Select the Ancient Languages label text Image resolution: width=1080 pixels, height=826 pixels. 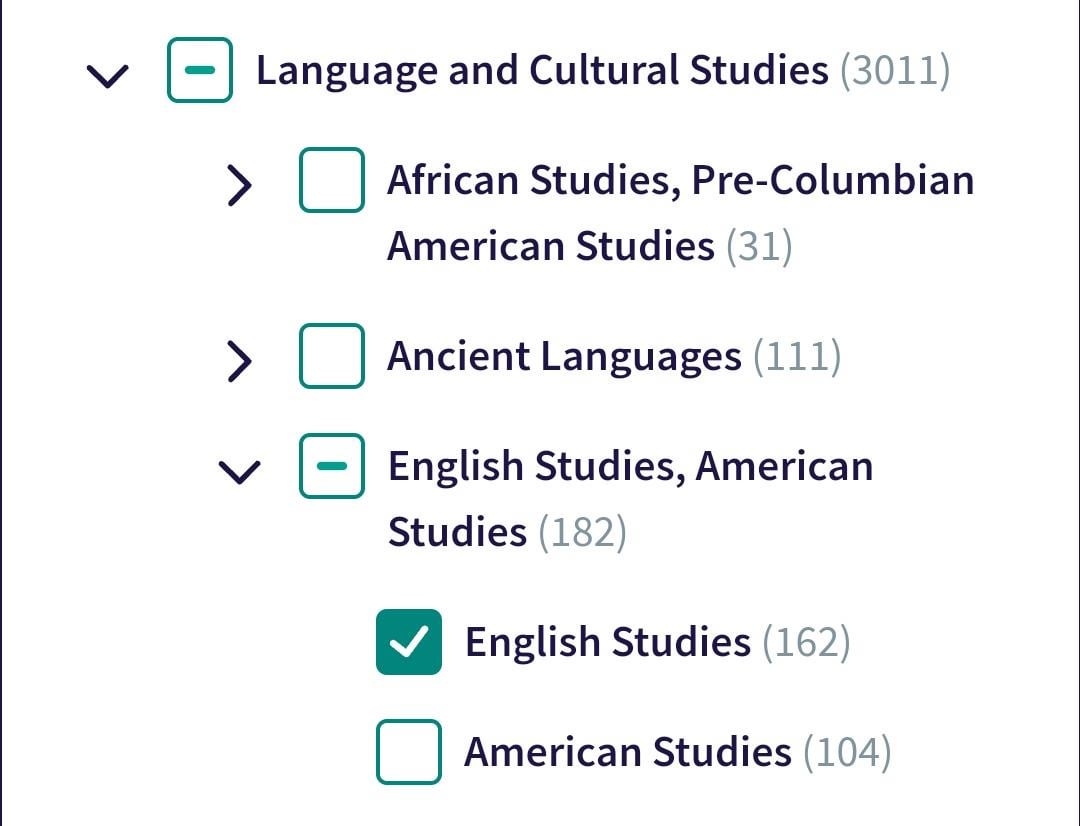(x=564, y=357)
